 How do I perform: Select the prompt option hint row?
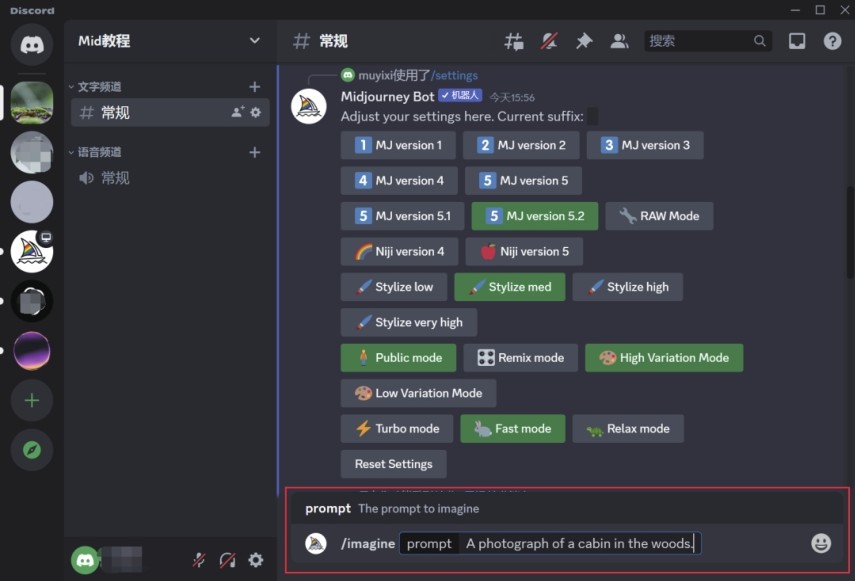coord(567,509)
